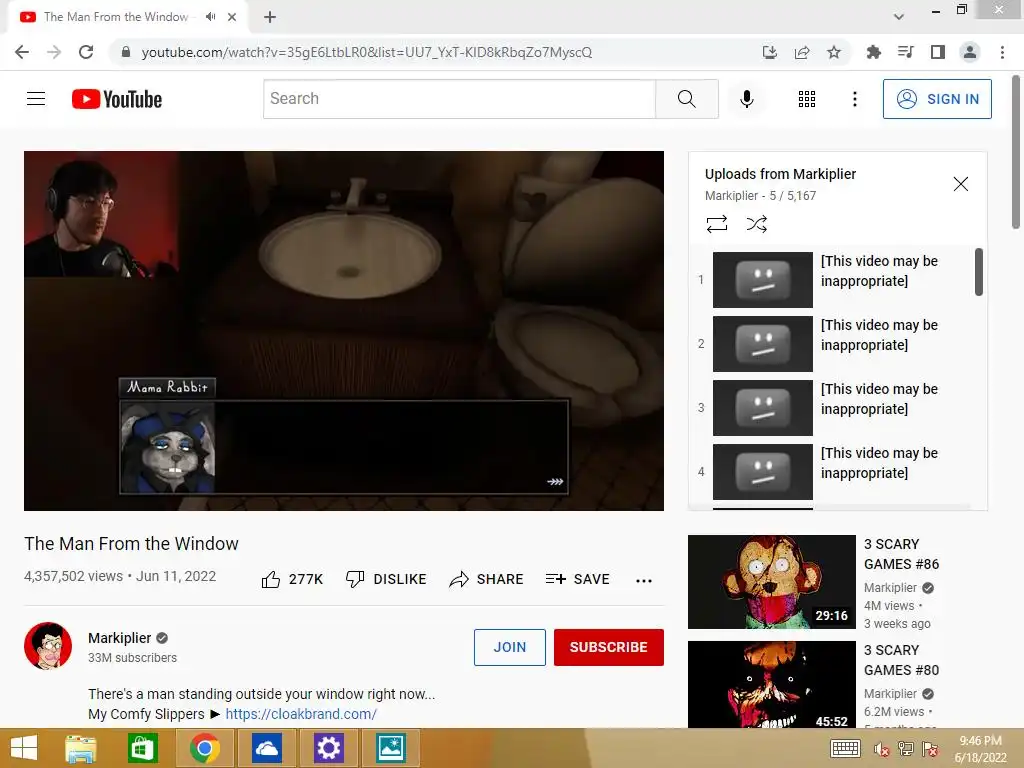
Task: Open 3 SCARY GAMES #80 thumbnail
Action: click(x=771, y=684)
